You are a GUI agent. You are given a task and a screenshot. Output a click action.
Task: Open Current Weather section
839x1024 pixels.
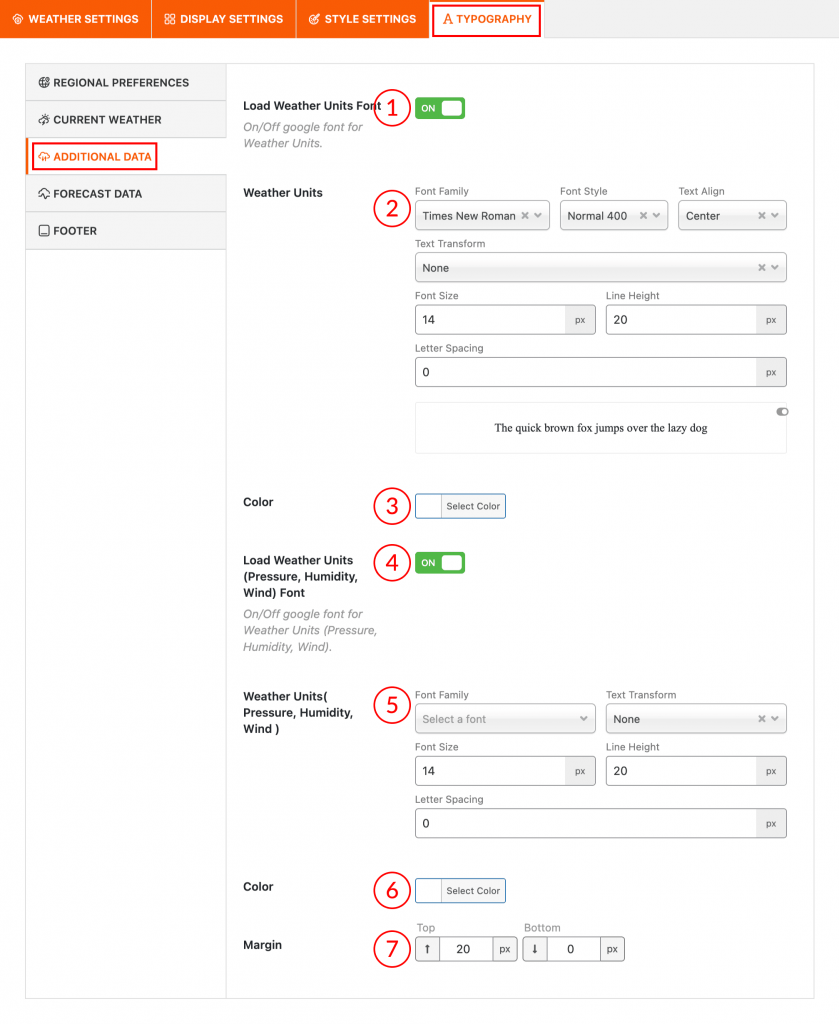[x=126, y=120]
